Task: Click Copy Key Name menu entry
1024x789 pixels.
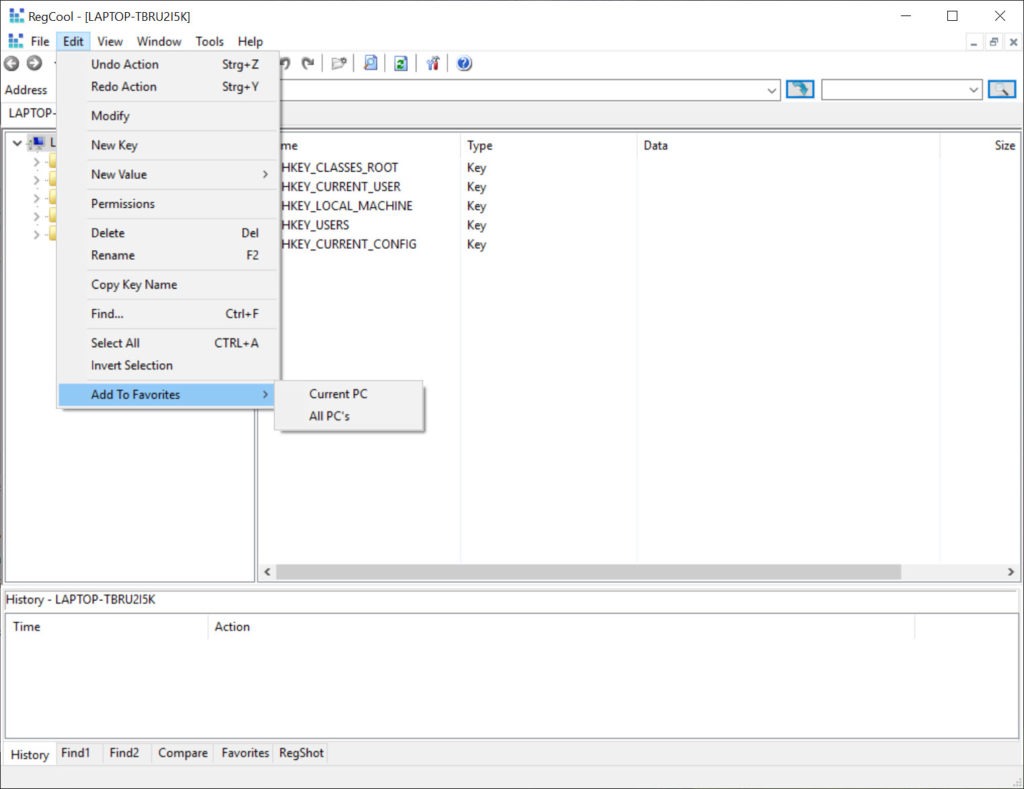Action: tap(134, 285)
